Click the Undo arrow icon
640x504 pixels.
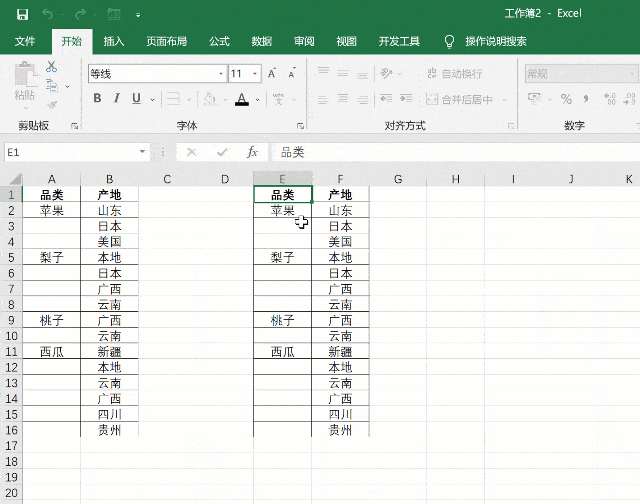pos(47,15)
